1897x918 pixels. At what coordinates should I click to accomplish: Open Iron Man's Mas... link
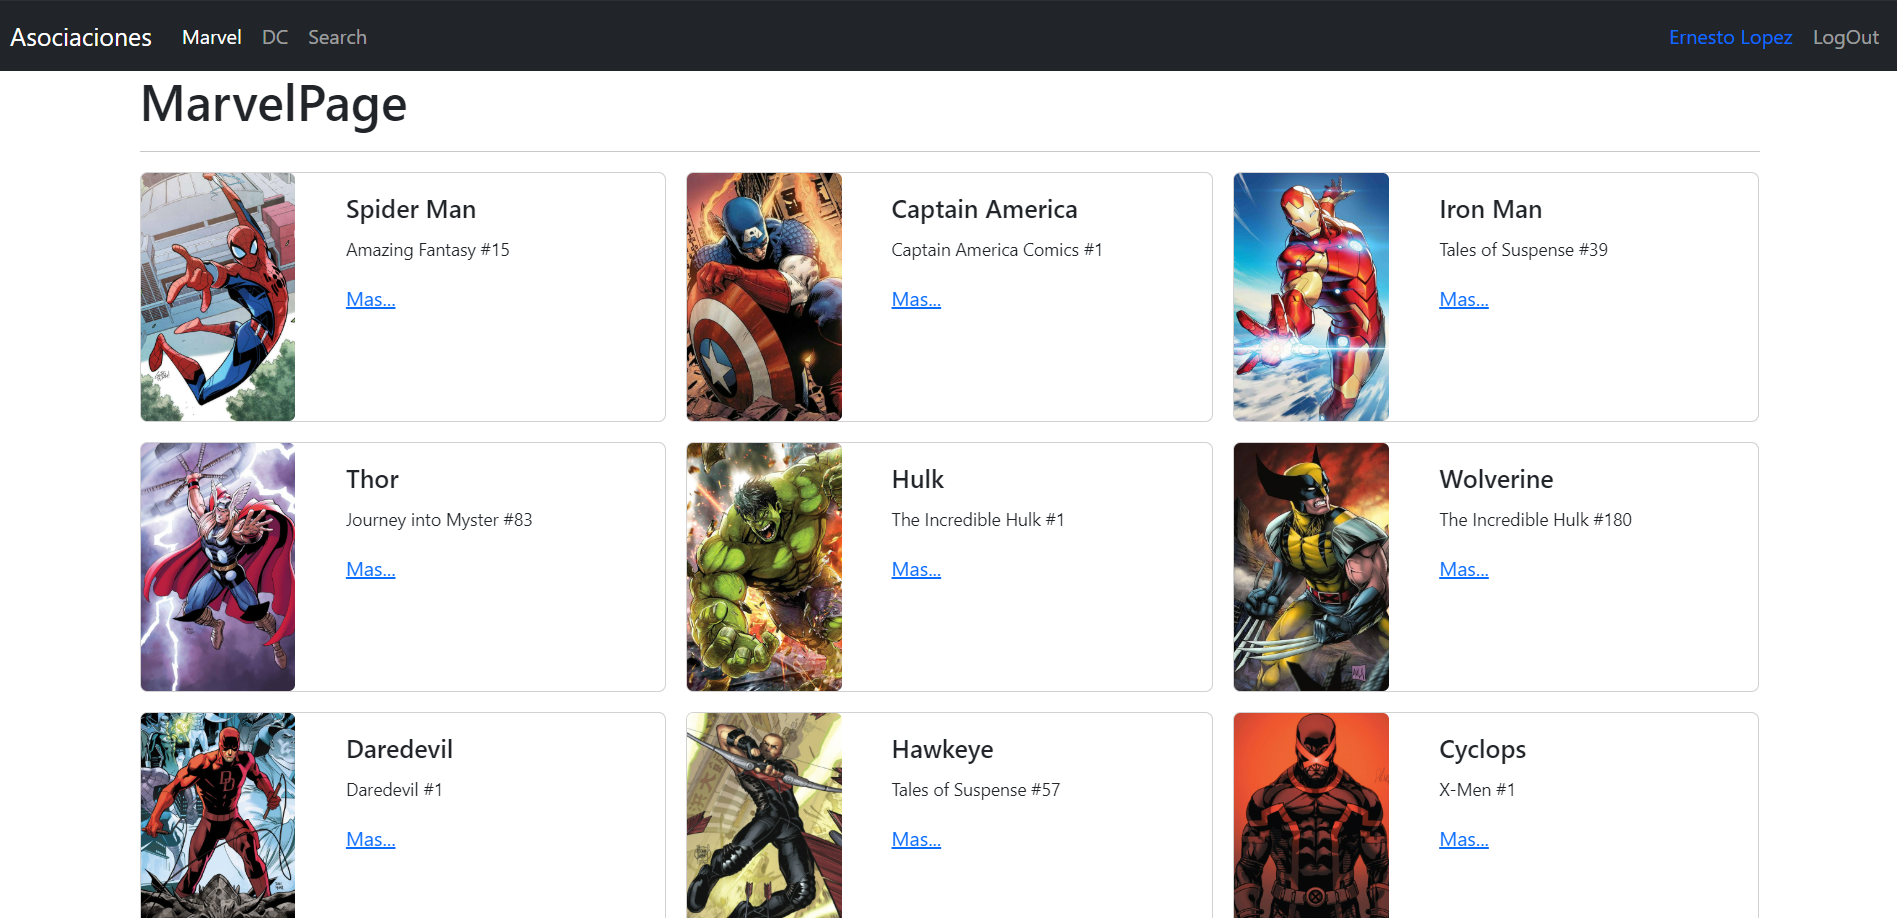[1464, 299]
